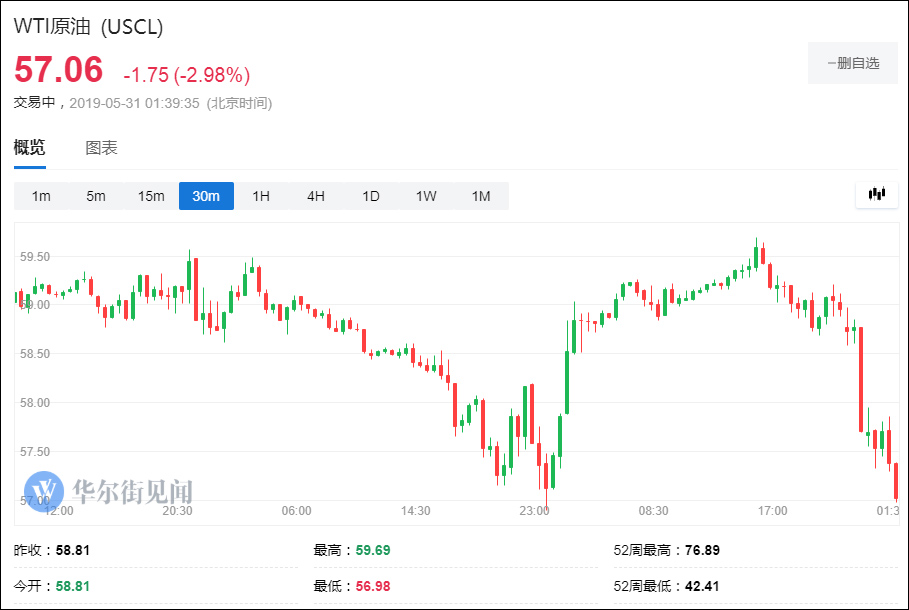The width and height of the screenshot is (909, 610).
Task: Select the 30m interval button
Action: tap(206, 196)
